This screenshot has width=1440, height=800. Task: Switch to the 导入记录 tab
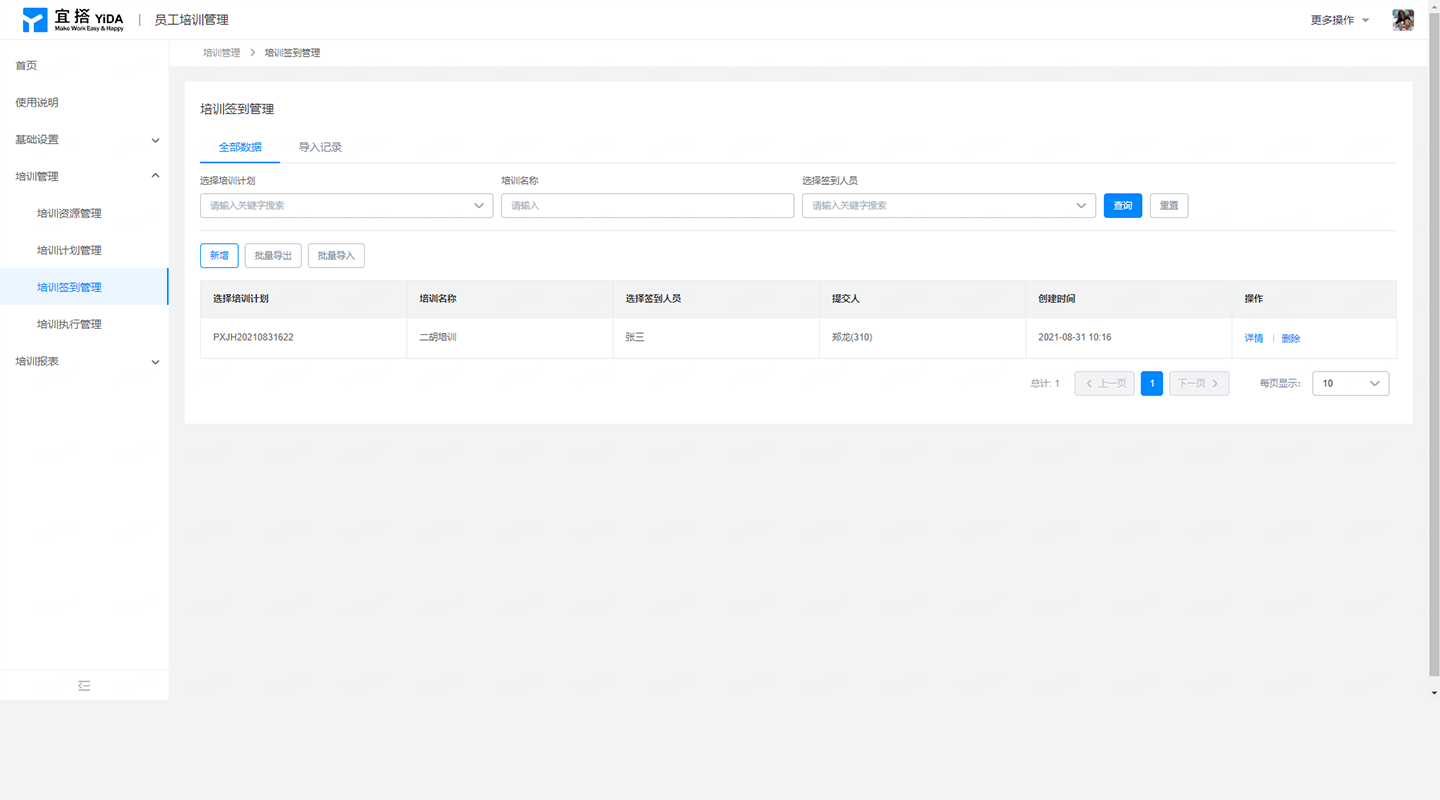[x=320, y=147]
